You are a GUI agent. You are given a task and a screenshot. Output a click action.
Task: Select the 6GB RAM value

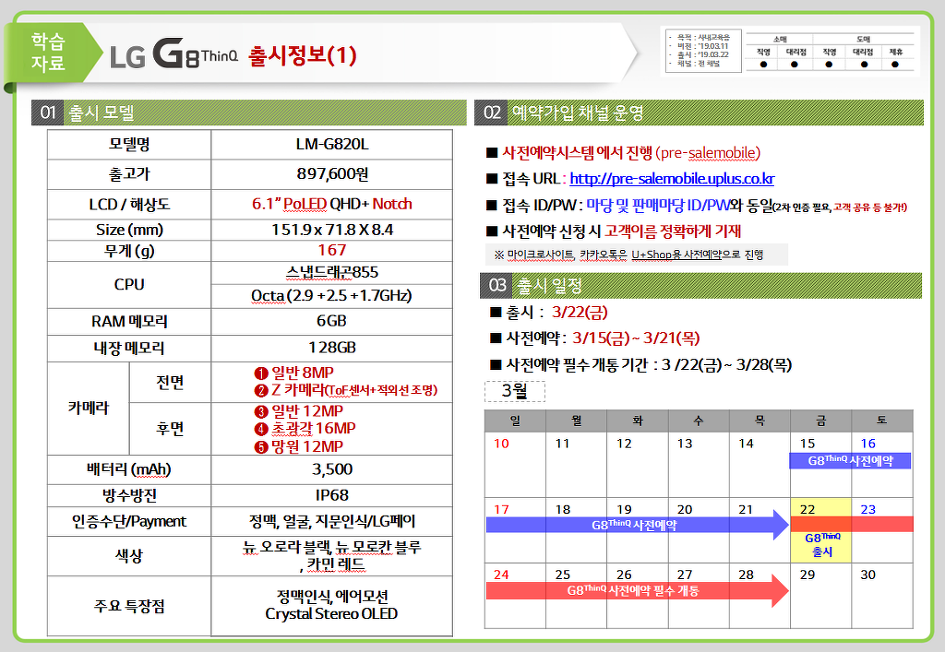point(331,321)
